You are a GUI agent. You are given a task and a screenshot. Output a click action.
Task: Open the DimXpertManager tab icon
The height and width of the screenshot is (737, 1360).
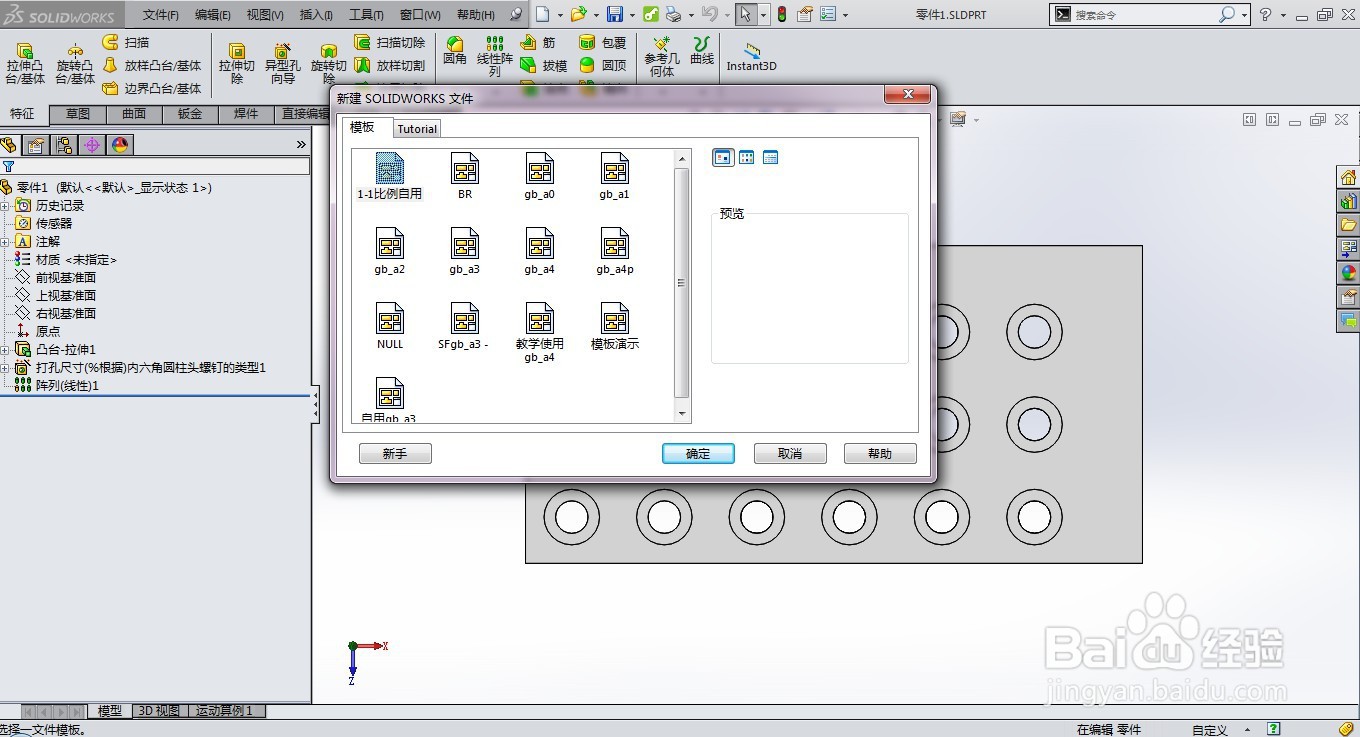click(x=92, y=145)
